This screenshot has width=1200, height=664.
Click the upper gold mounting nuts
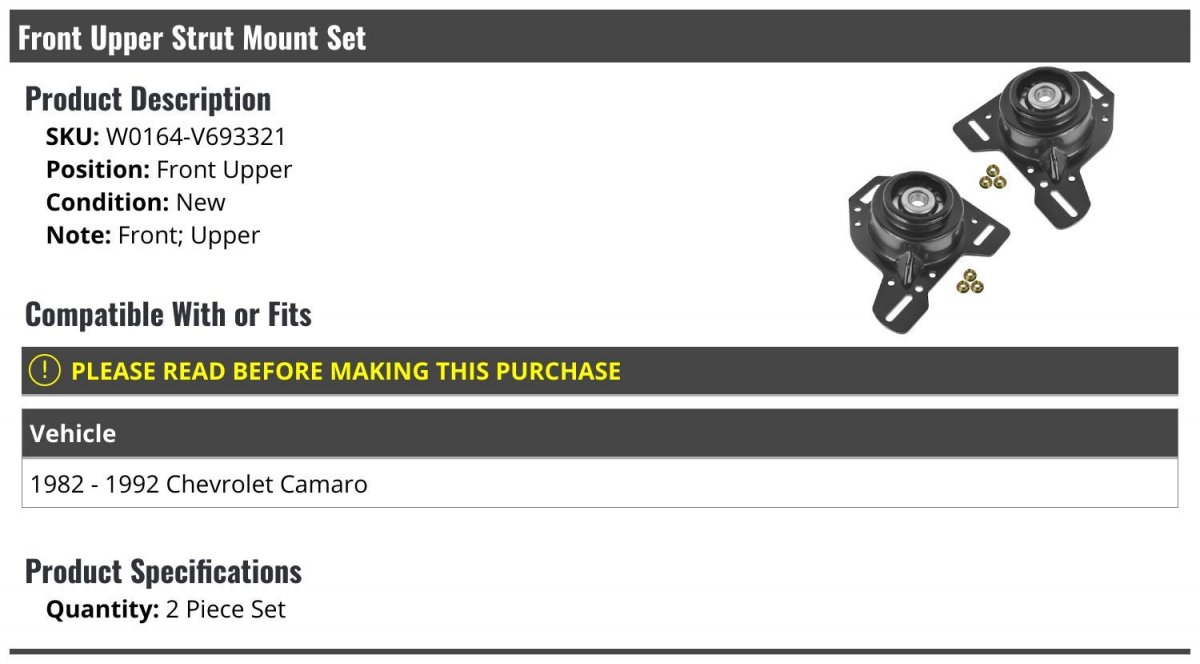tap(994, 179)
